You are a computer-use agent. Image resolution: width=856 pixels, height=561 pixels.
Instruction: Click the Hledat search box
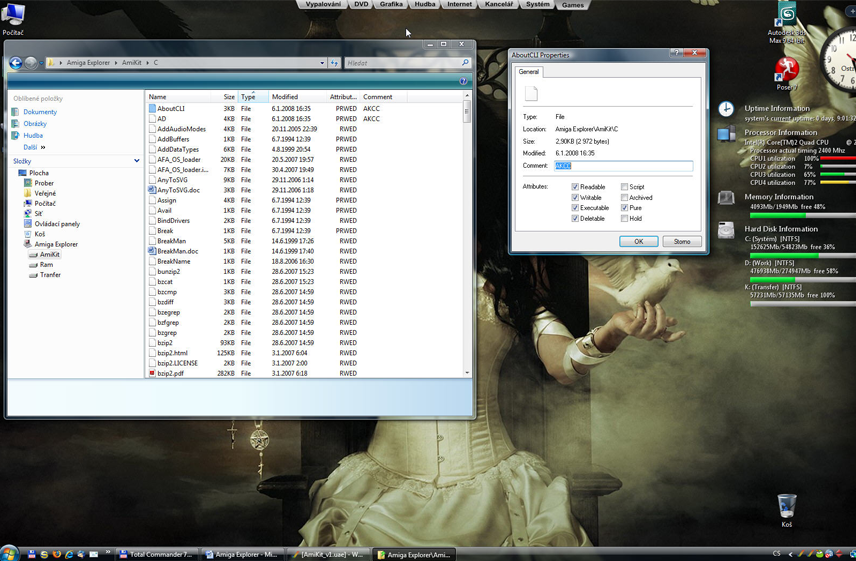click(403, 63)
